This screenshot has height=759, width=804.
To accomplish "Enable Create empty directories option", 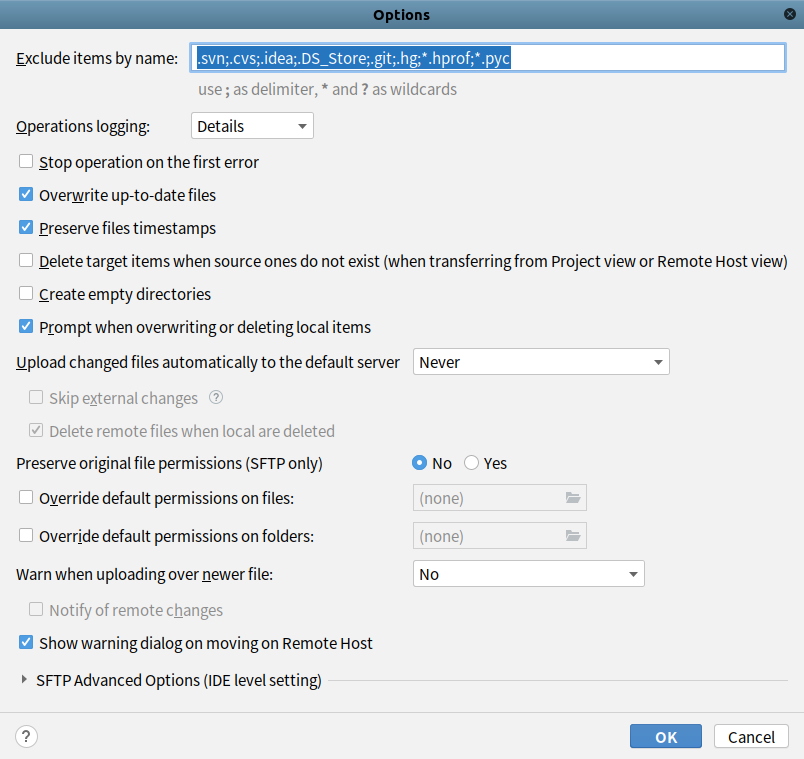I will click(26, 294).
